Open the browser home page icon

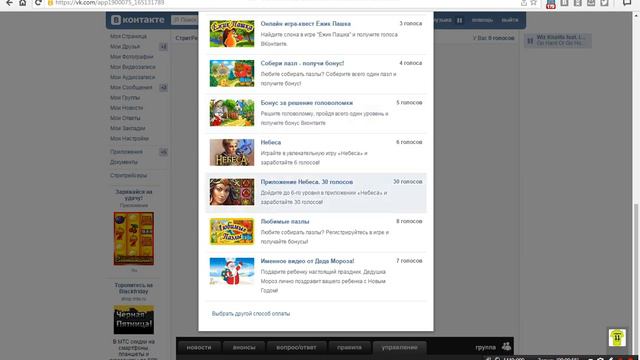(23, 3)
